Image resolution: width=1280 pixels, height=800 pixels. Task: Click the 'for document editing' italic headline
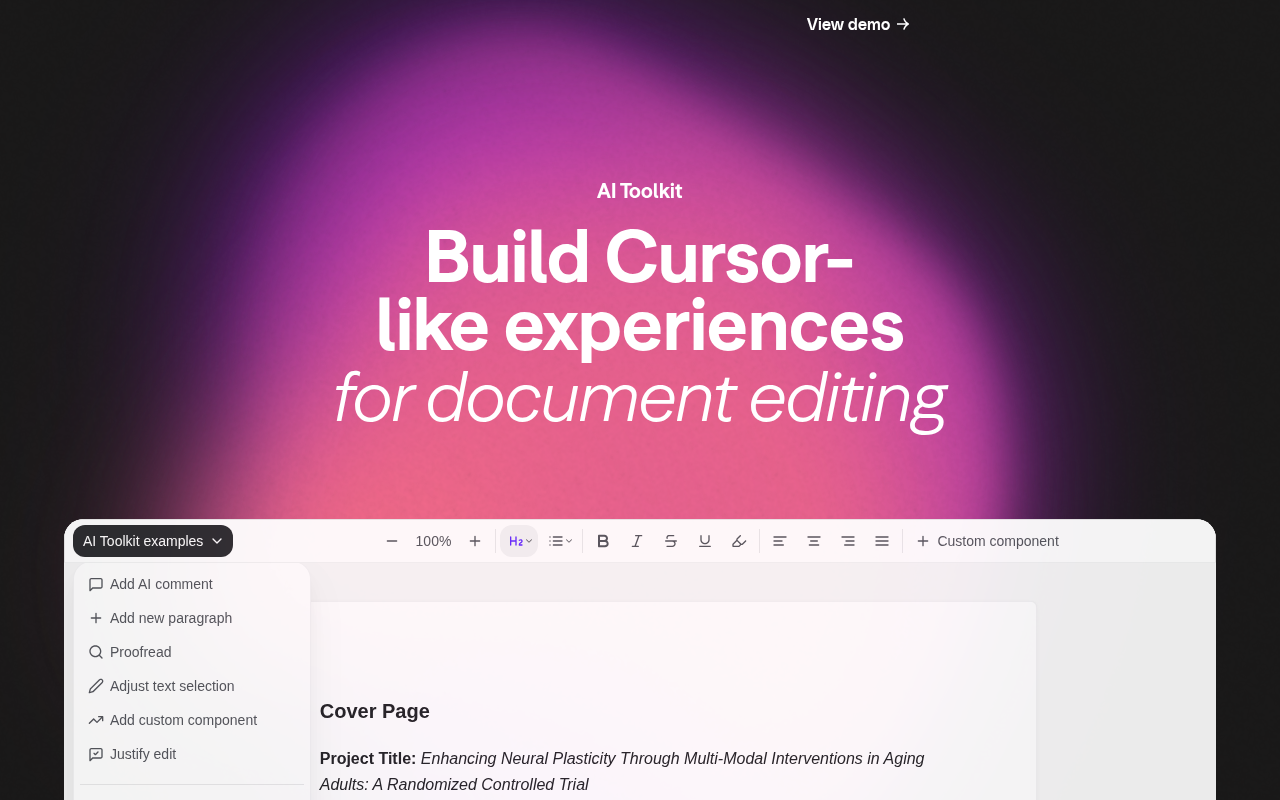[640, 398]
